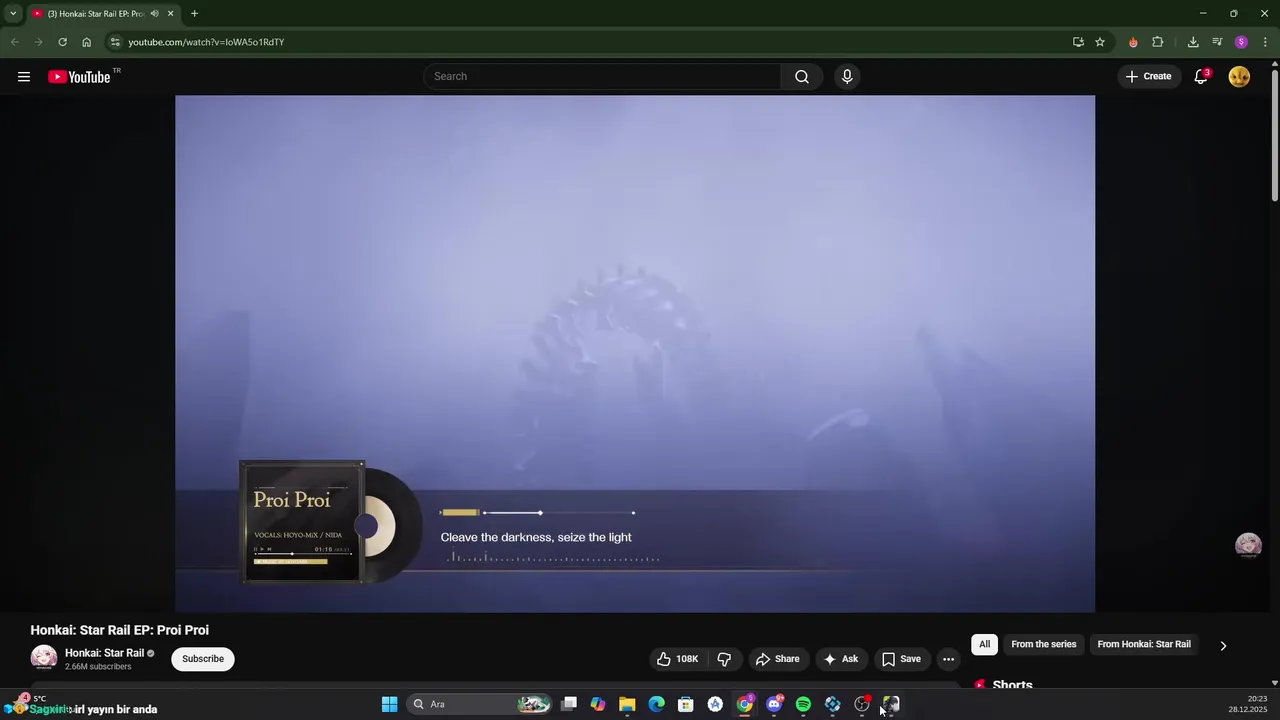Click the Ask button

(x=840, y=659)
